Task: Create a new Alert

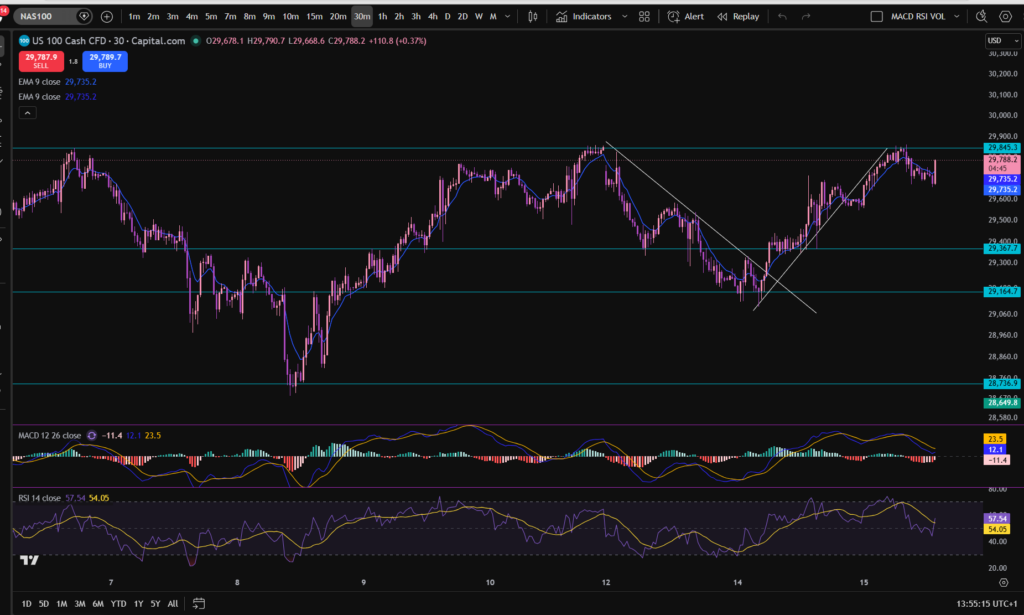Action: 686,16
